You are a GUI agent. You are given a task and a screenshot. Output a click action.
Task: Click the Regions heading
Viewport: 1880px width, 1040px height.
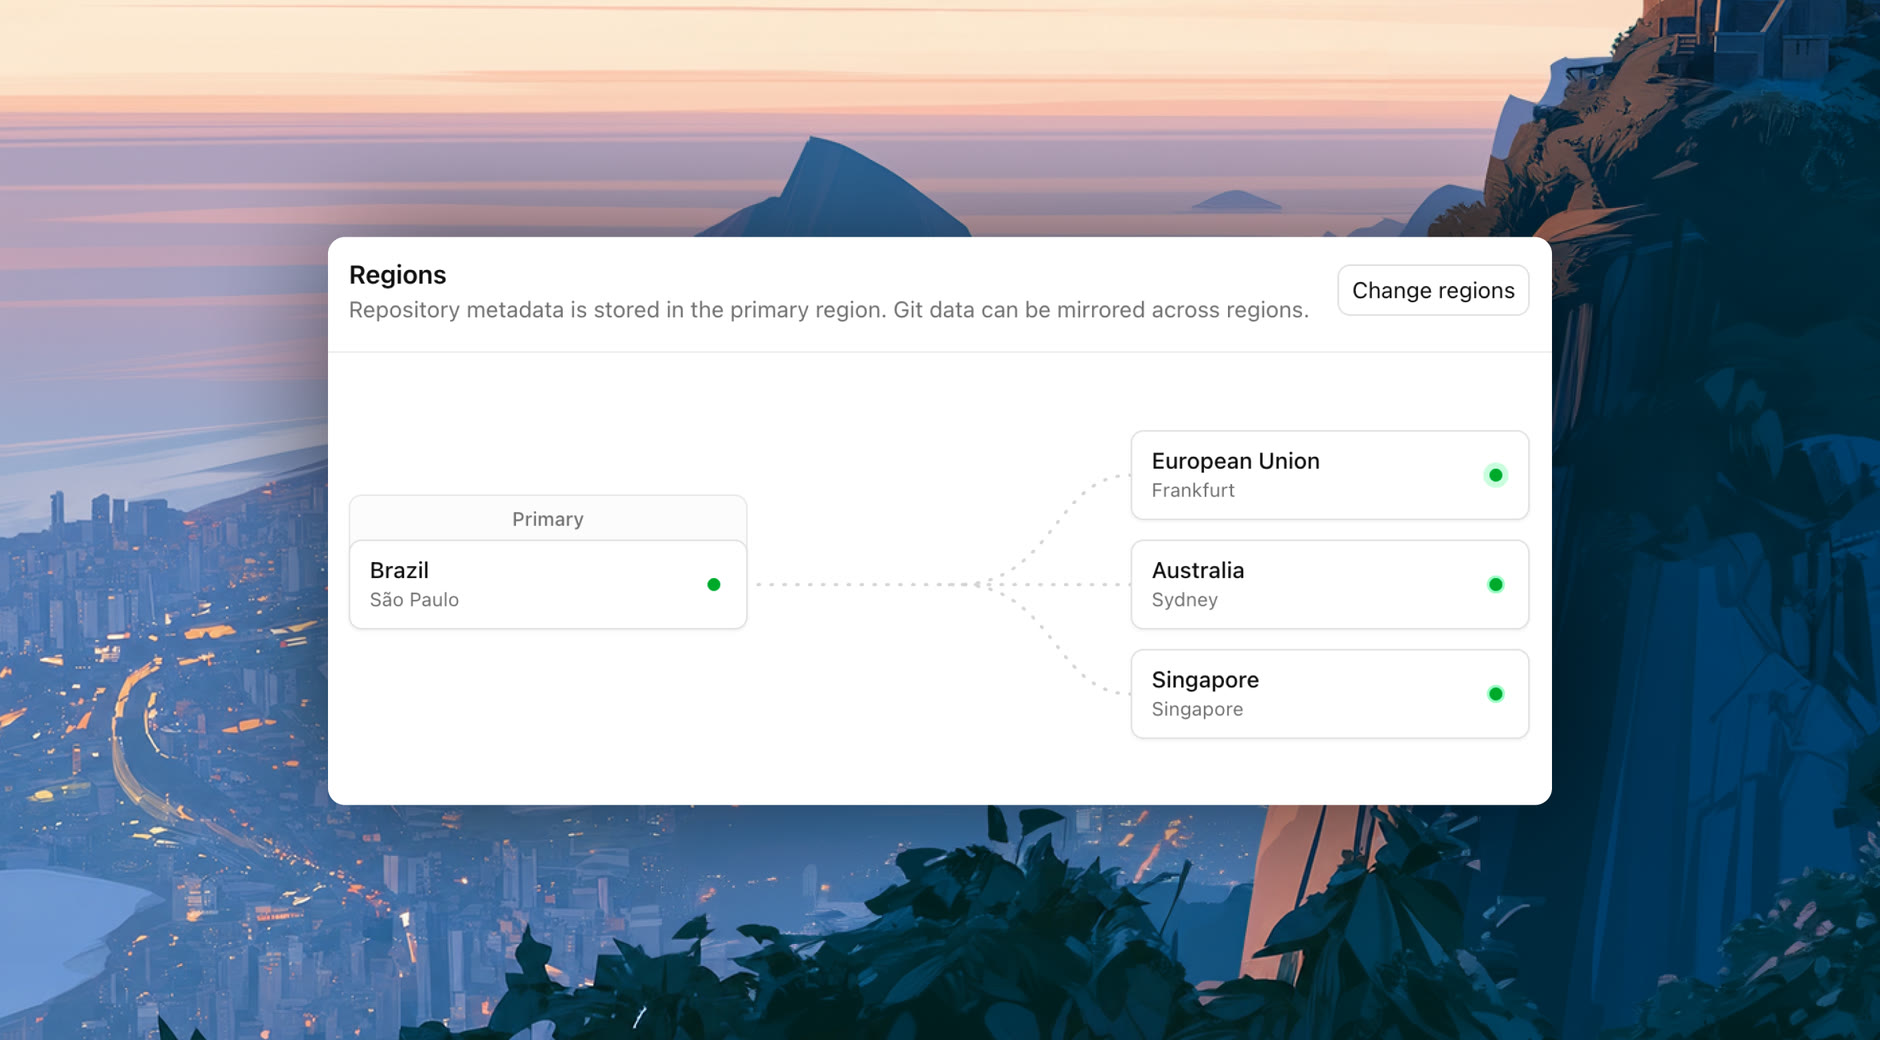398,275
